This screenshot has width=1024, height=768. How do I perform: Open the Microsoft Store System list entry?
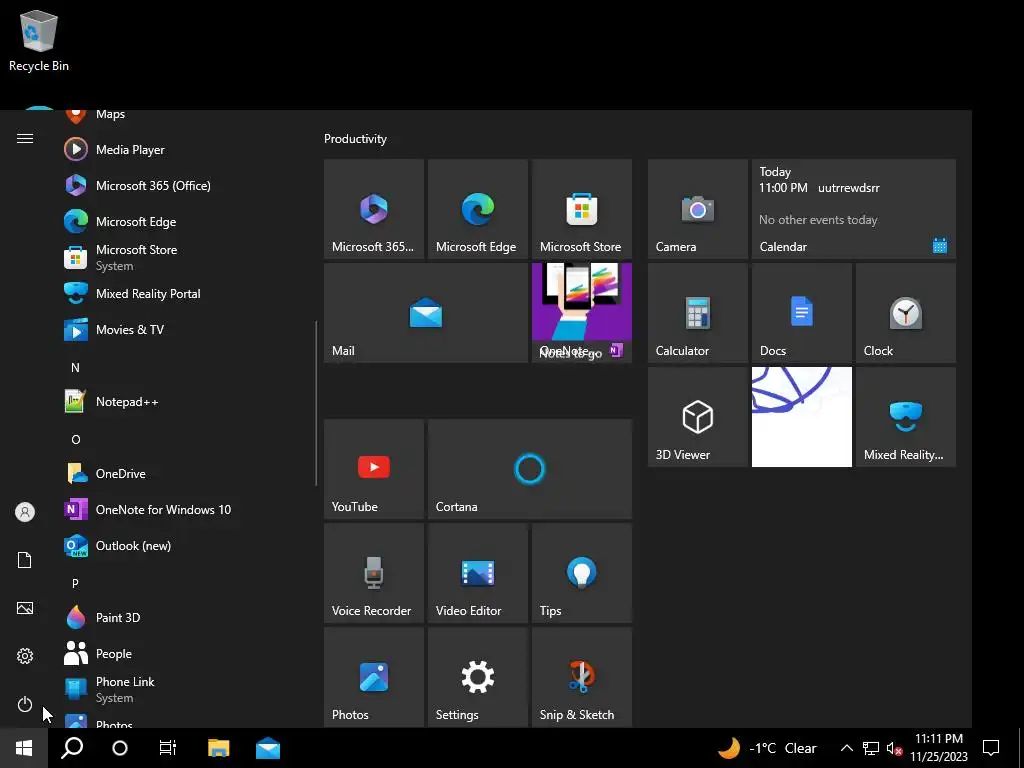click(183, 257)
